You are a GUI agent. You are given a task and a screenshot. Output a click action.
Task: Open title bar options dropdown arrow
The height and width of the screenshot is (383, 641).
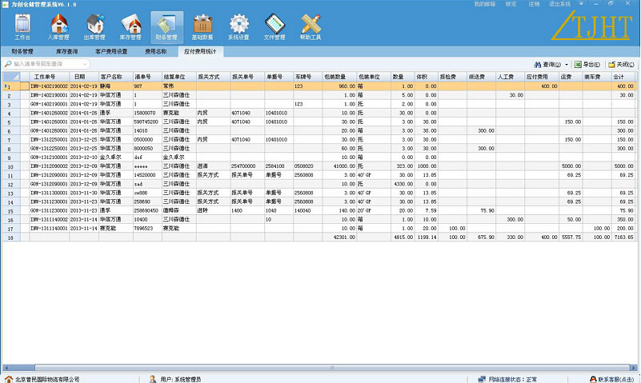581,4
